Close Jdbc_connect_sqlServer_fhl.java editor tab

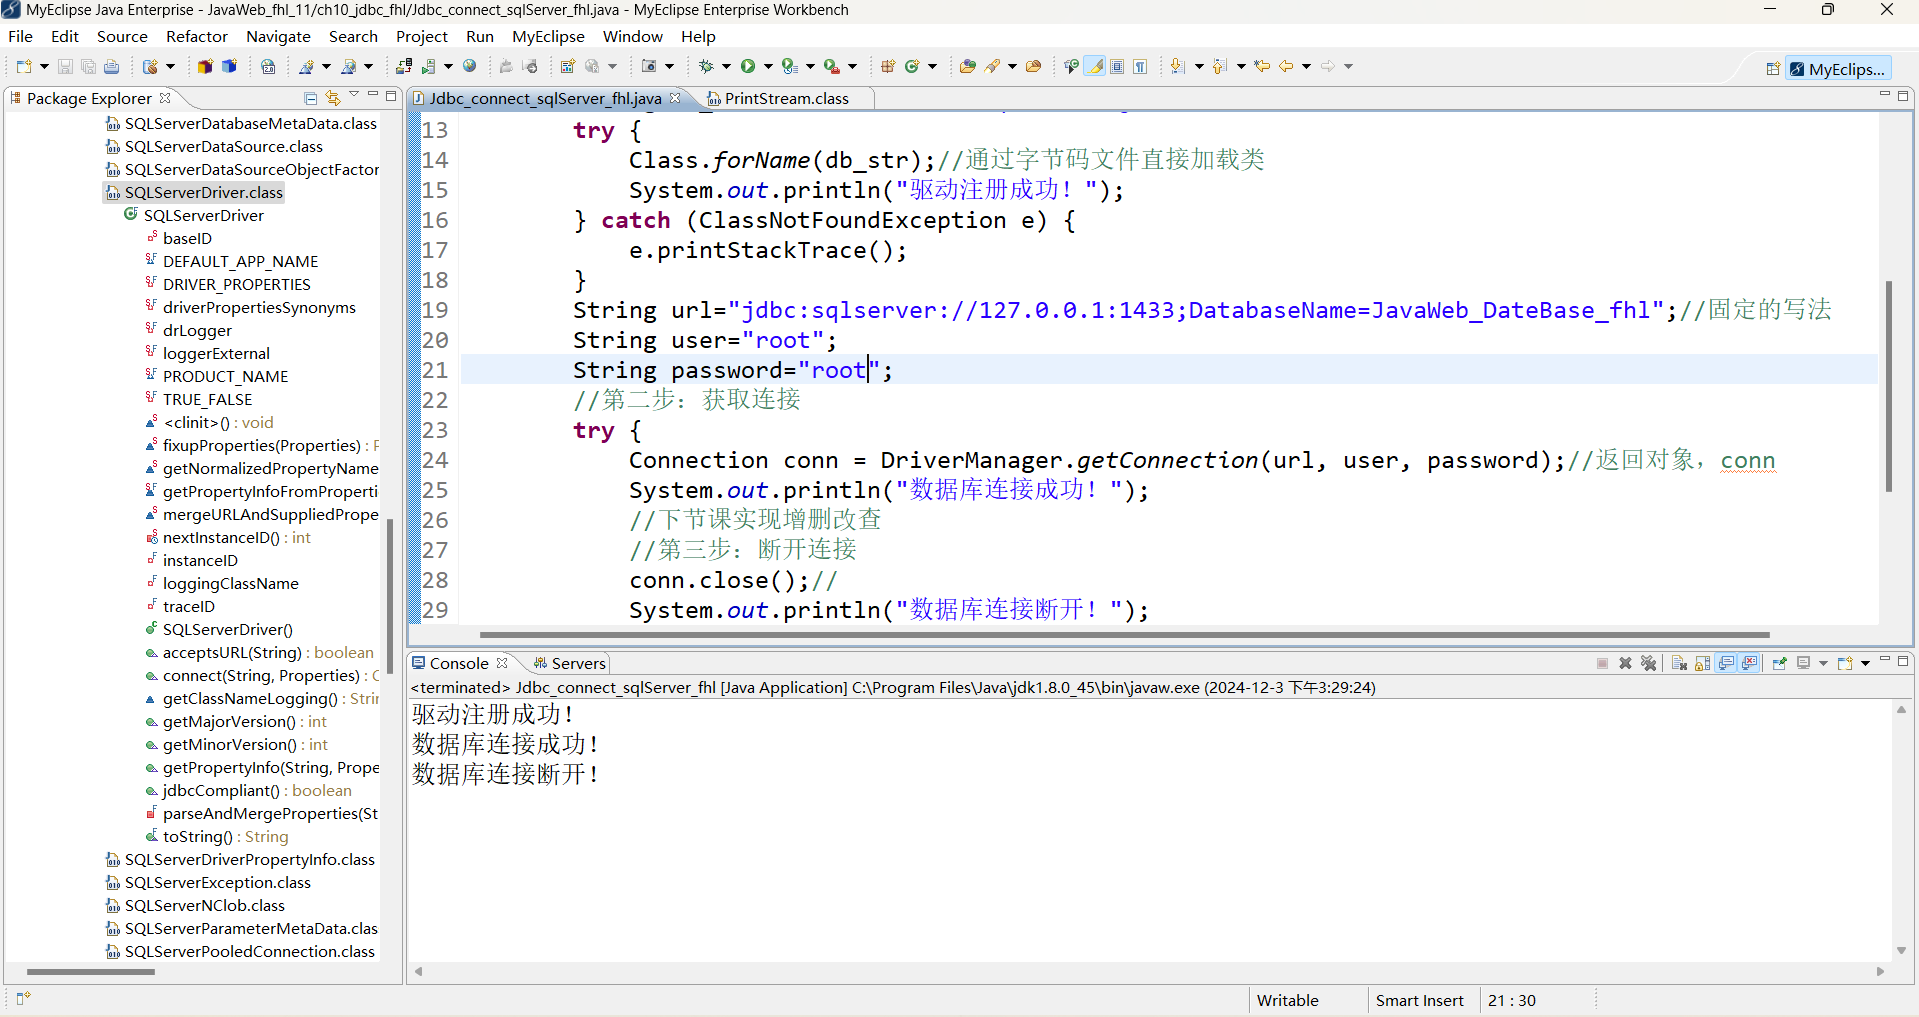pyautogui.click(x=675, y=98)
